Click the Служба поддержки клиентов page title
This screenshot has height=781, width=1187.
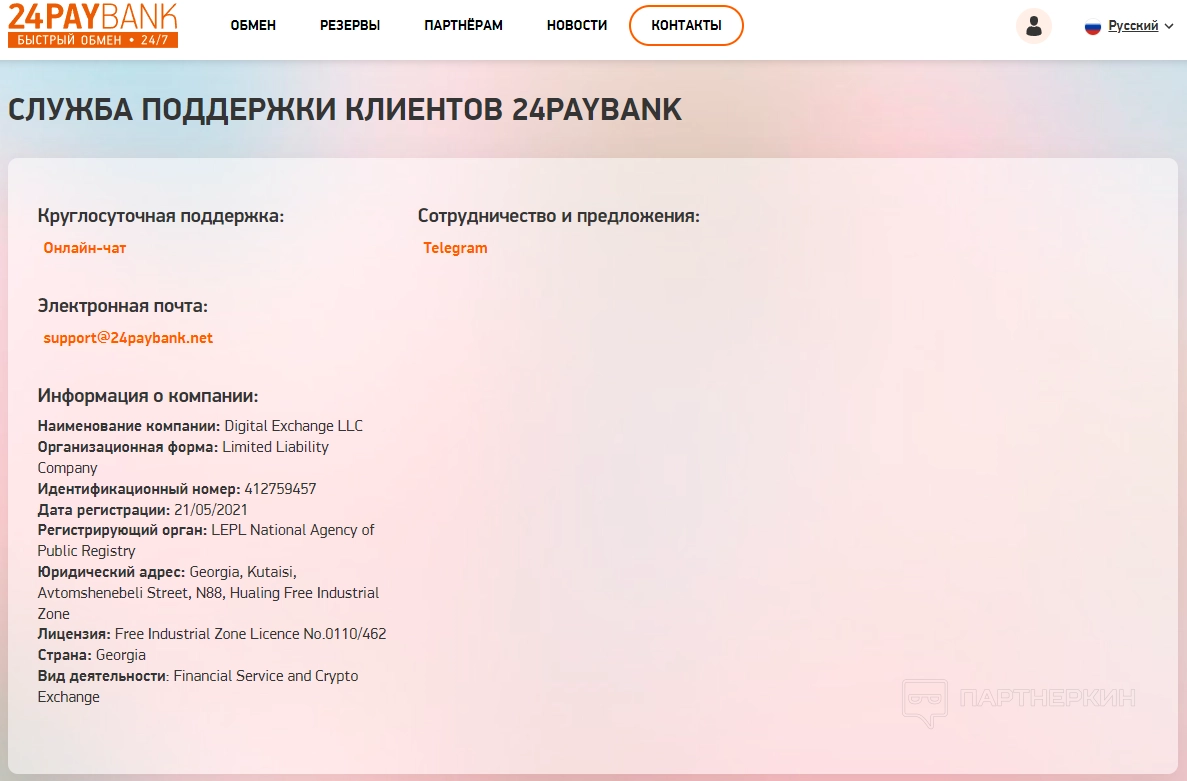tap(345, 110)
